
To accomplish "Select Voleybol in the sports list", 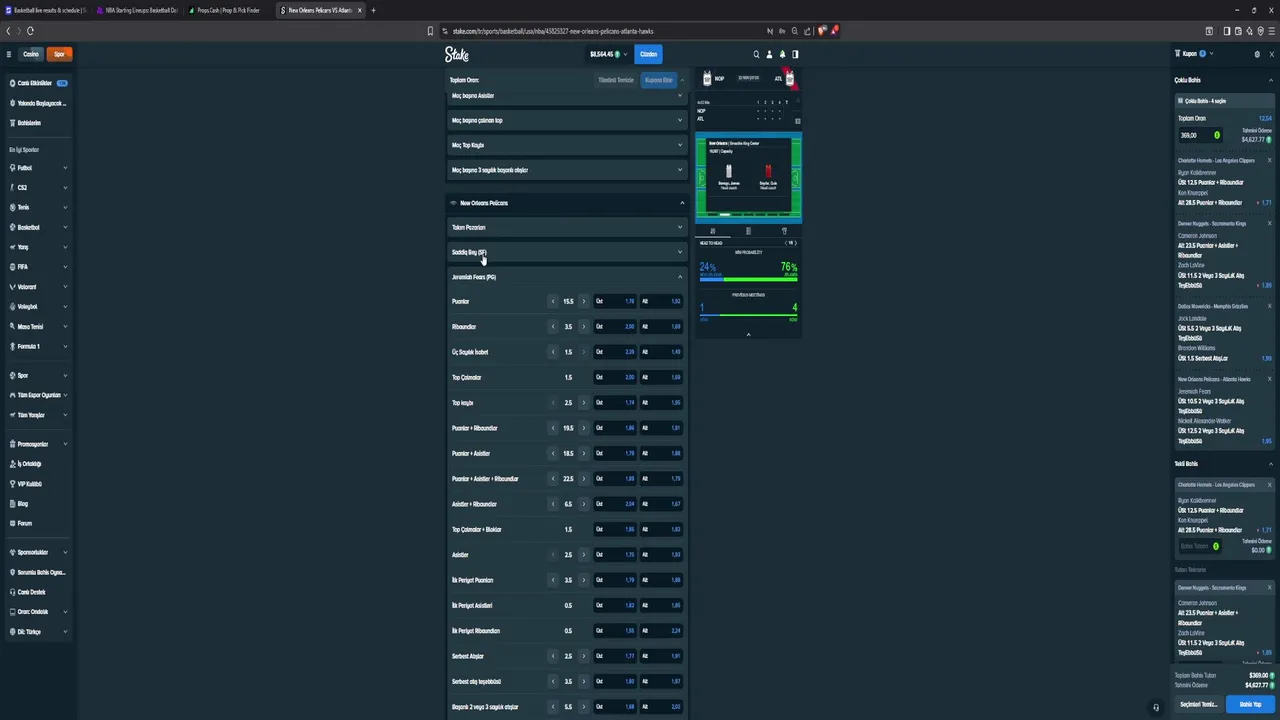I will coord(37,306).
